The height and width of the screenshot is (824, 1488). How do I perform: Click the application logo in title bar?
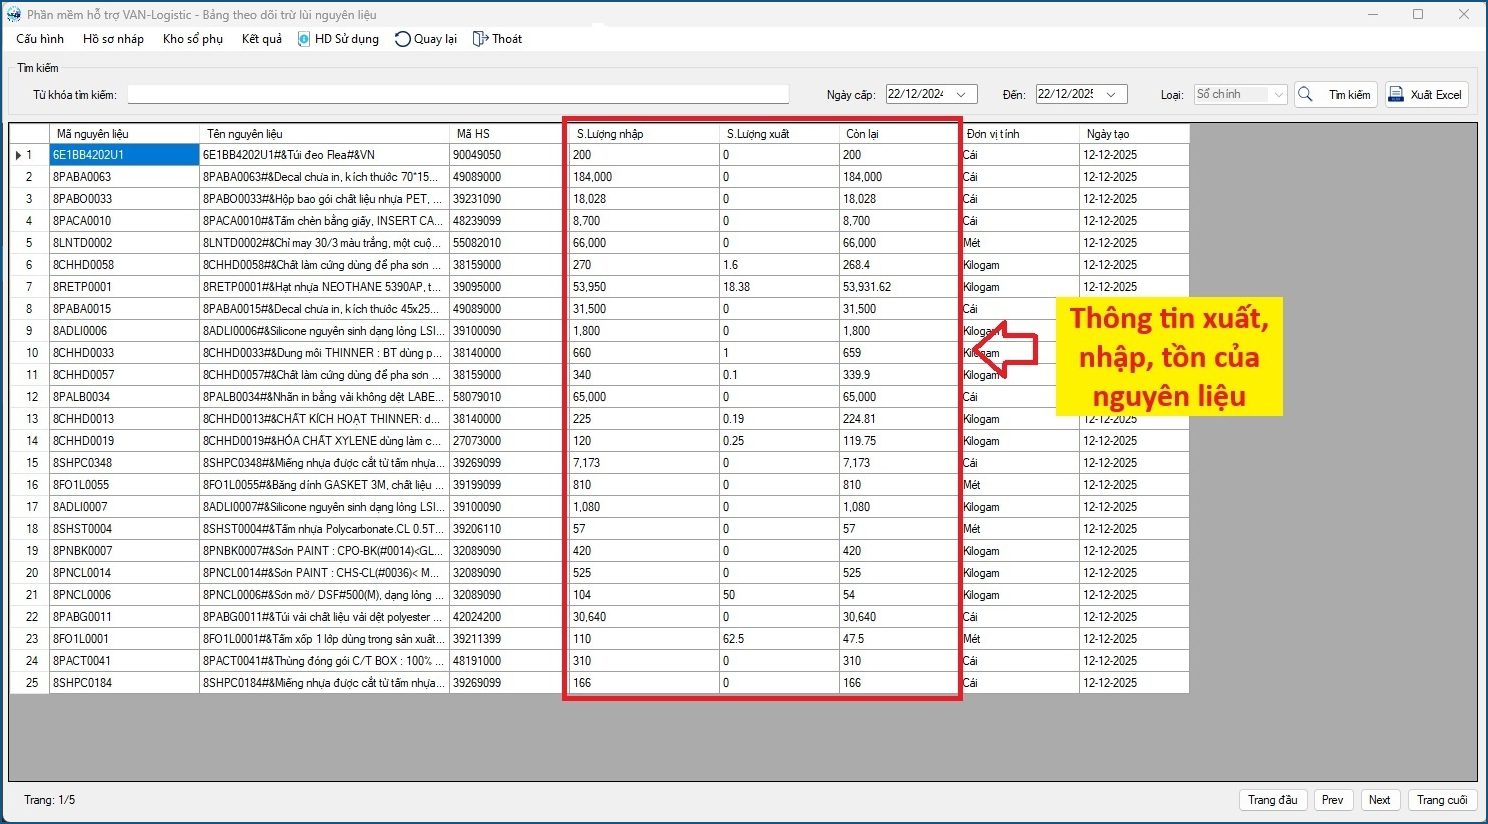(x=13, y=14)
